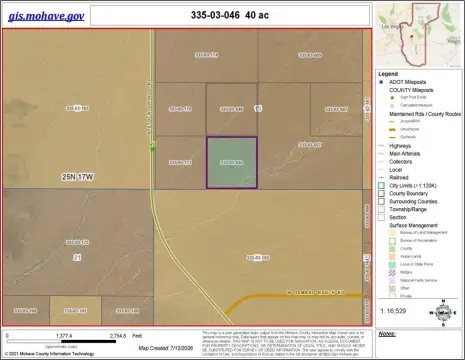Image resolution: width=465 pixels, height=360 pixels.
Task: Click the Highways legend line symbol
Action: (381, 146)
